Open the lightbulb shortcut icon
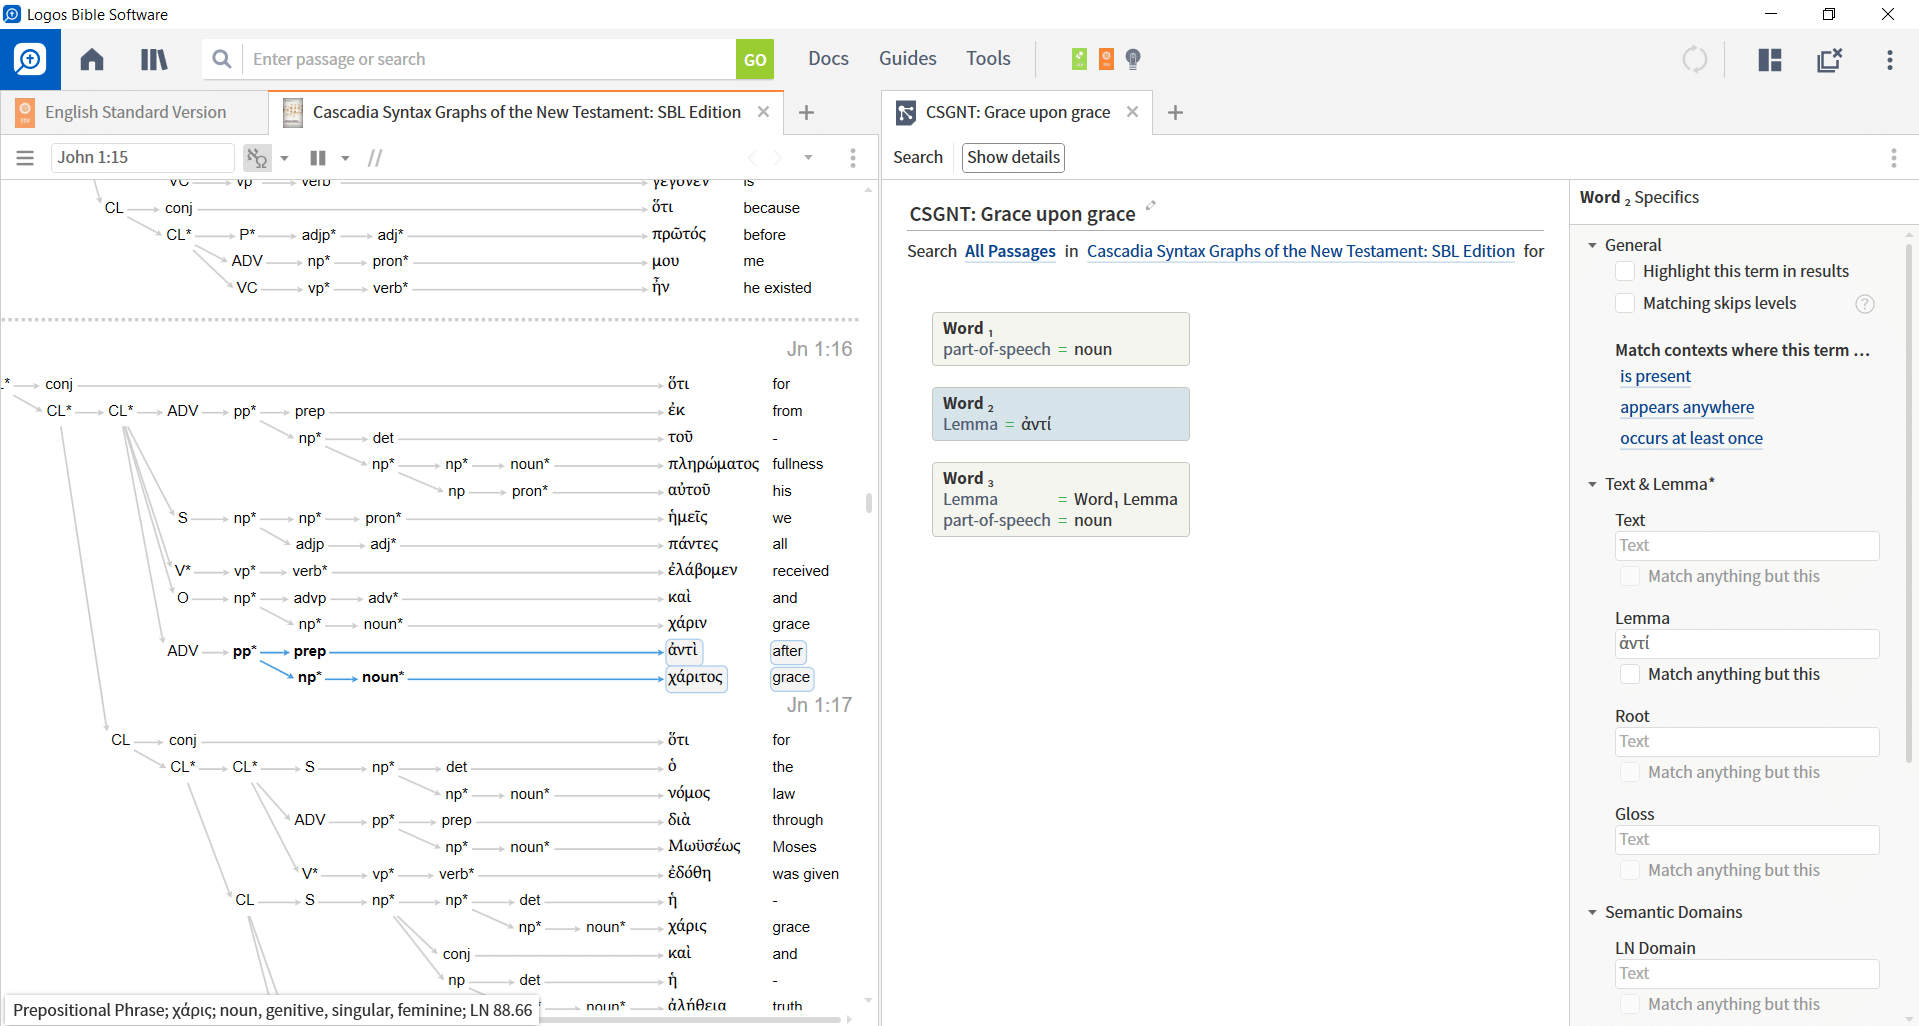The image size is (1919, 1026). coord(1133,59)
